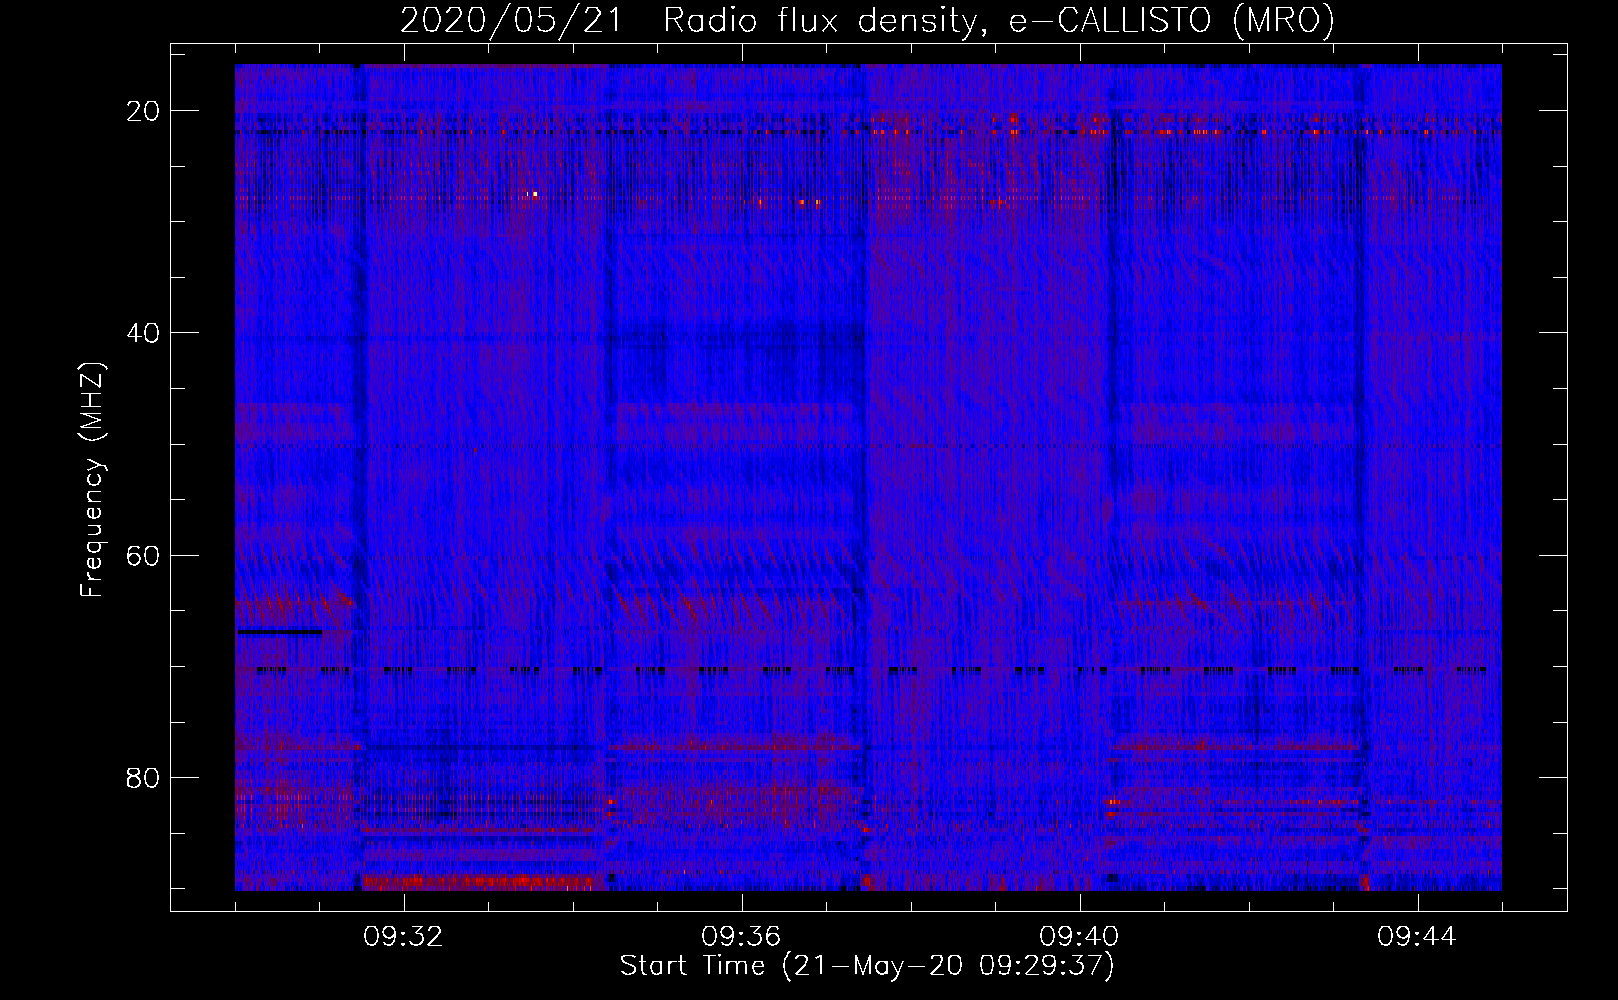
Task: Click the 'Start Time (21-May-20 09:29:37)' axis label
Action: [x=867, y=966]
